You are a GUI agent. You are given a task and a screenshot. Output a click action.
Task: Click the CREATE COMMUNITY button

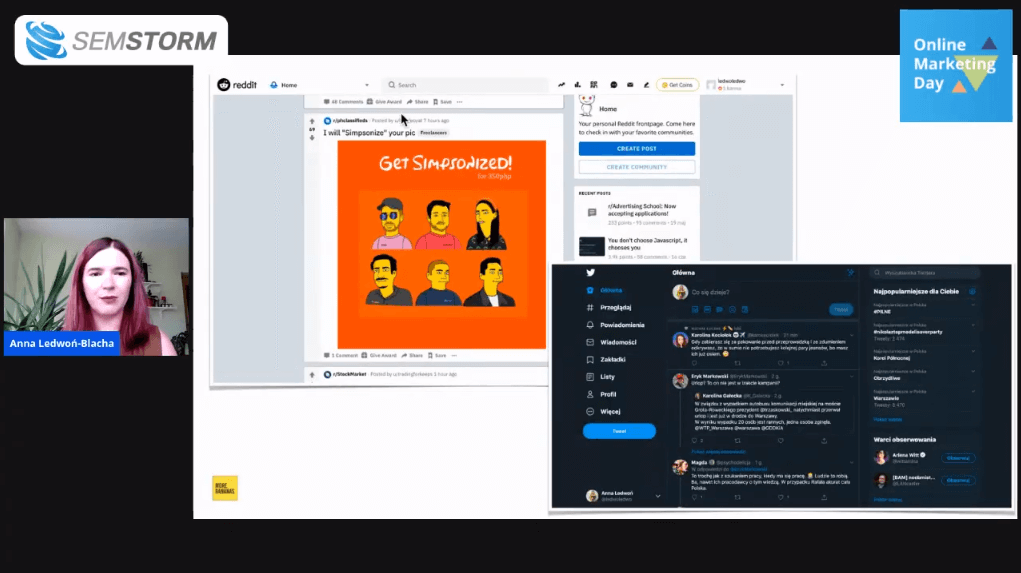(x=636, y=167)
